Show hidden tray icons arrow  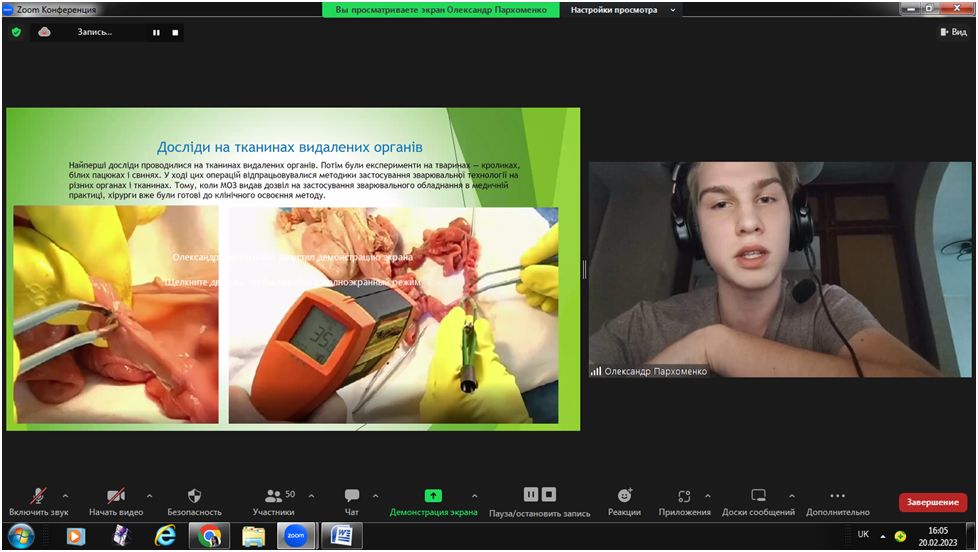[x=883, y=536]
